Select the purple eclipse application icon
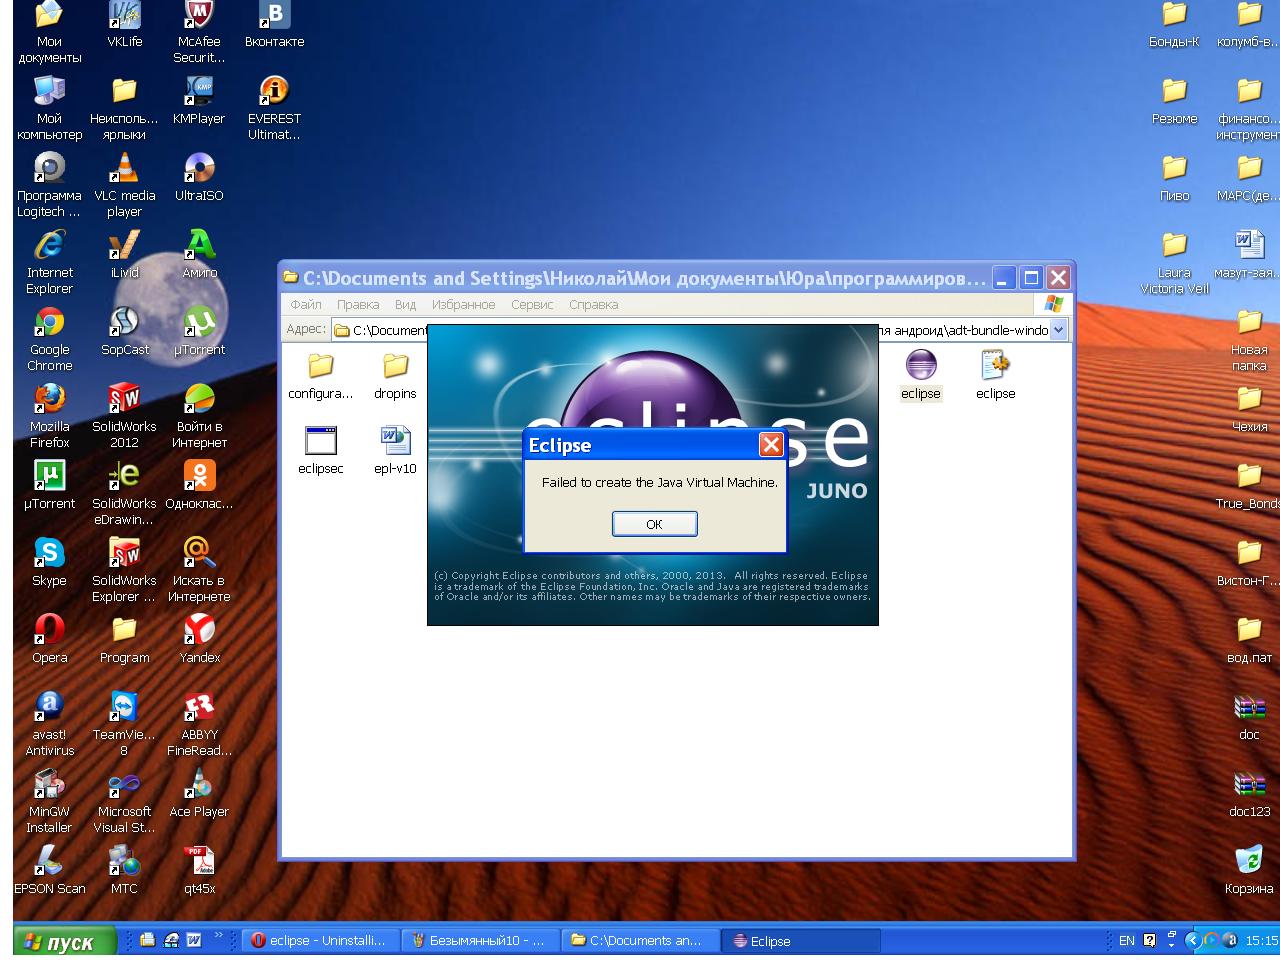Screen dimensions: 1280x960 coord(920,376)
